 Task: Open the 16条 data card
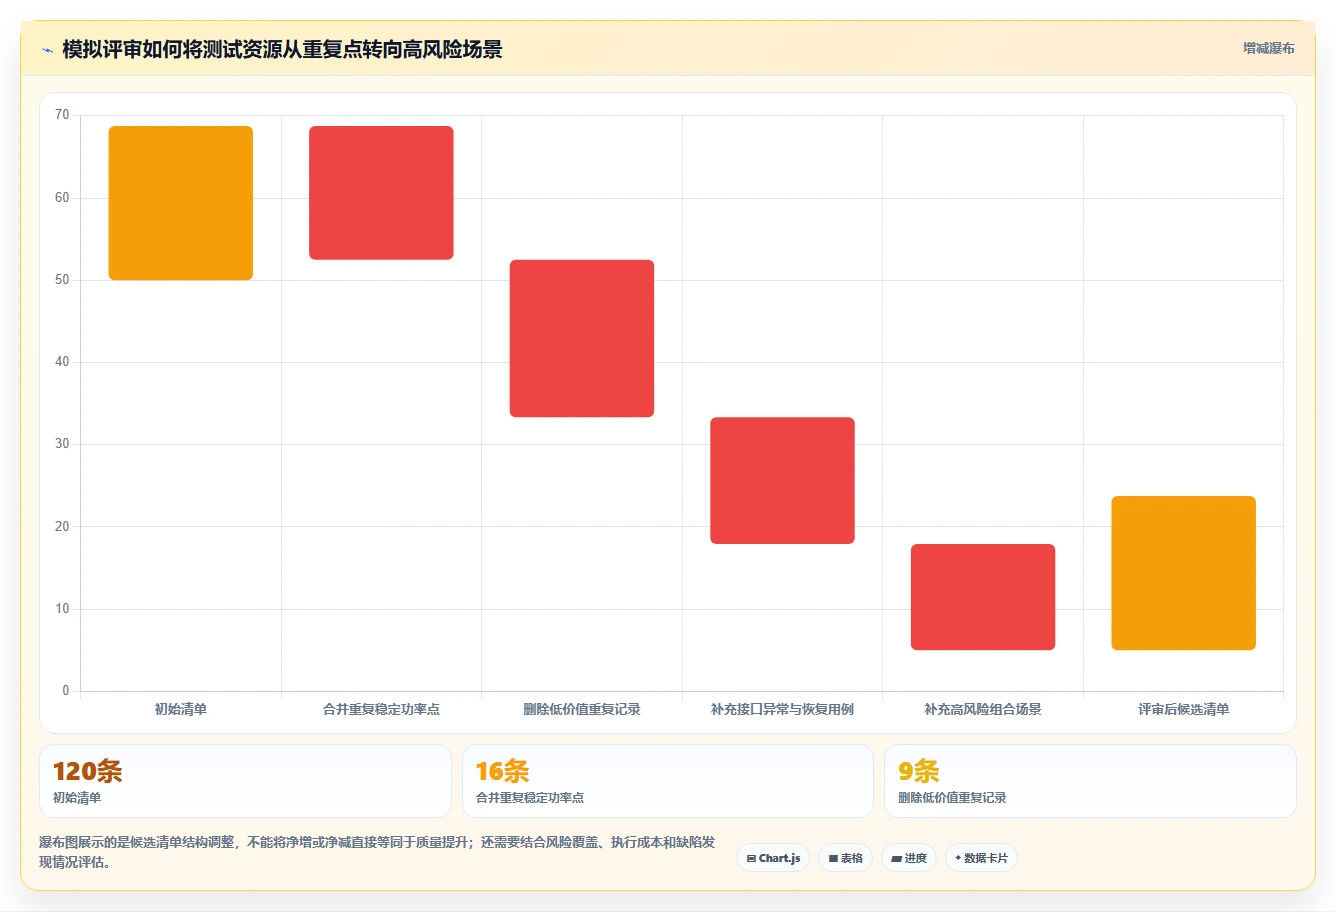pyautogui.click(x=668, y=781)
